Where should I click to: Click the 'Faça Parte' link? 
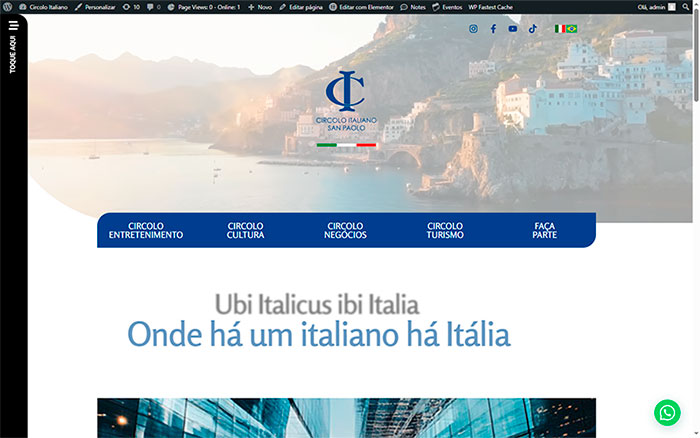(545, 230)
